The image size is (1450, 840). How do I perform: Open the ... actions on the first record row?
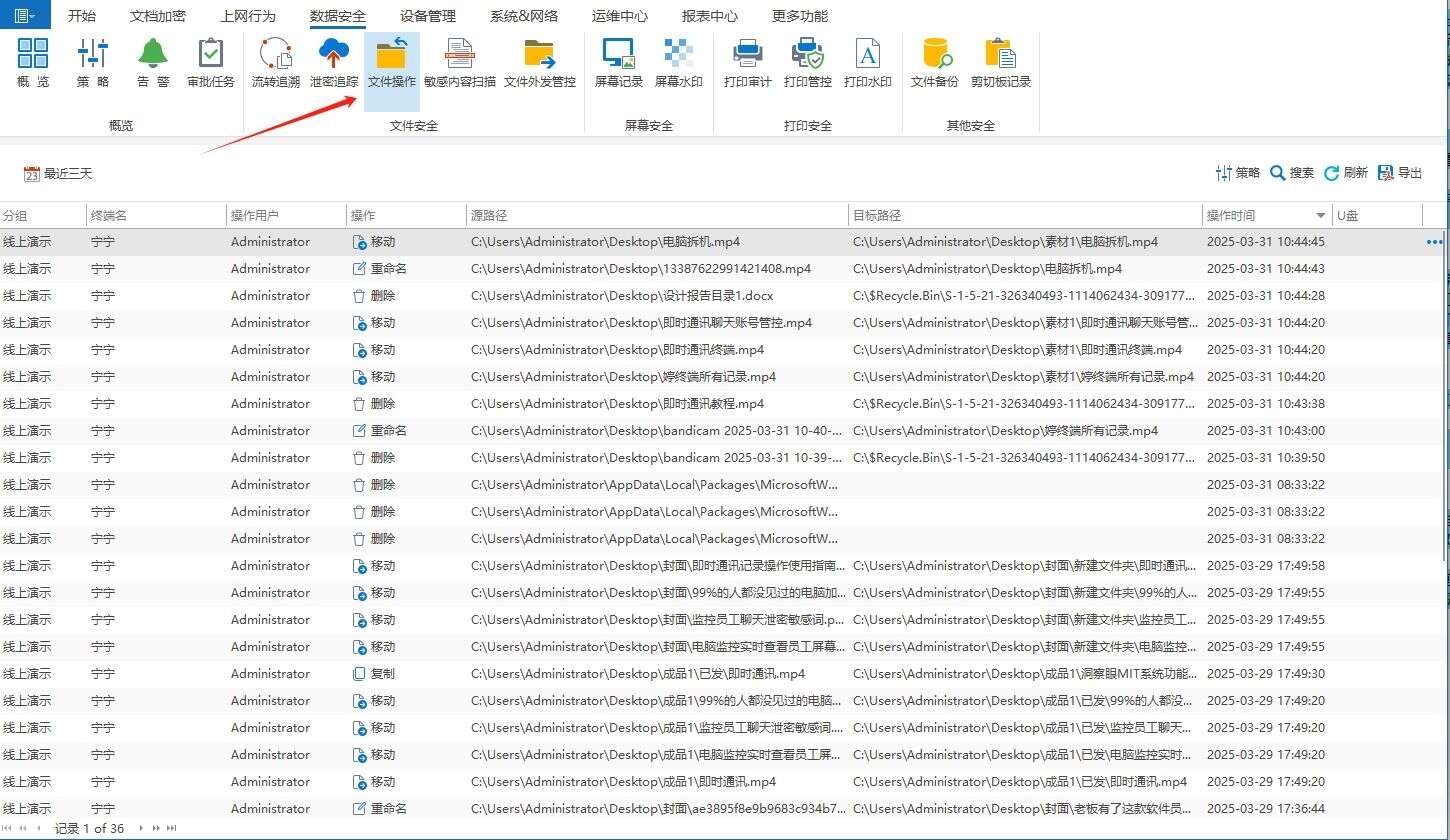tap(1434, 241)
